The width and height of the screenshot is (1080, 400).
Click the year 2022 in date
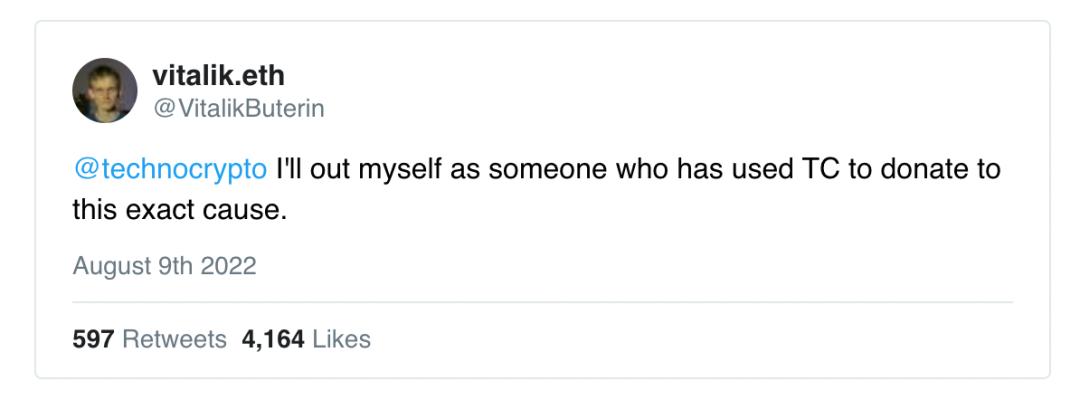point(230,266)
